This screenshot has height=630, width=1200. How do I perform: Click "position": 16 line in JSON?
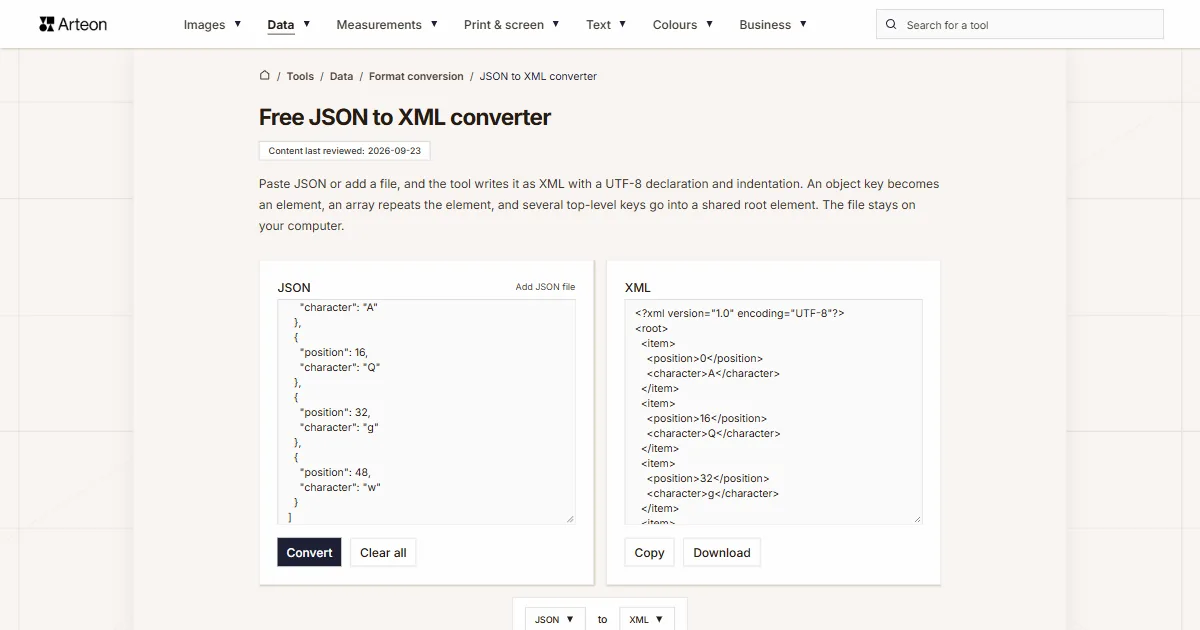coord(333,352)
